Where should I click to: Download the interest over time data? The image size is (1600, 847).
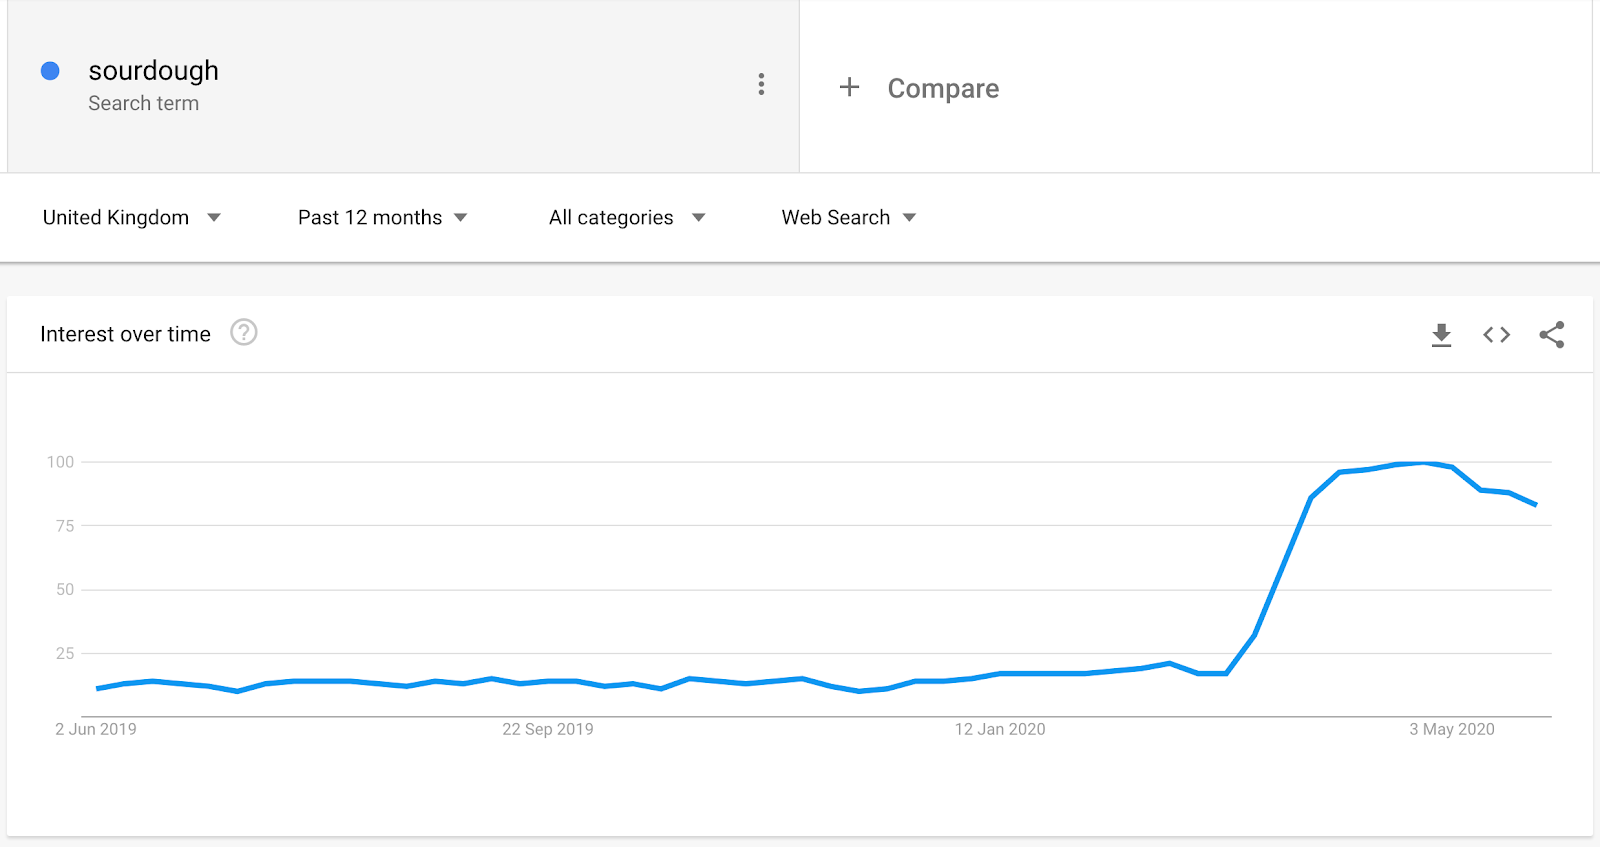pos(1441,335)
